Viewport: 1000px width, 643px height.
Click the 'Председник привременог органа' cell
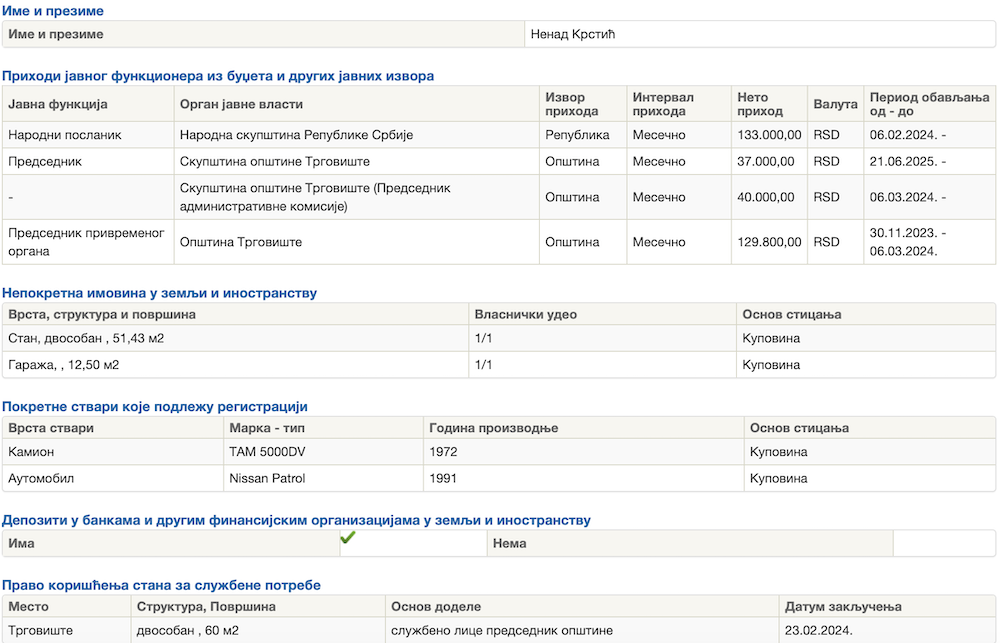coord(86,242)
